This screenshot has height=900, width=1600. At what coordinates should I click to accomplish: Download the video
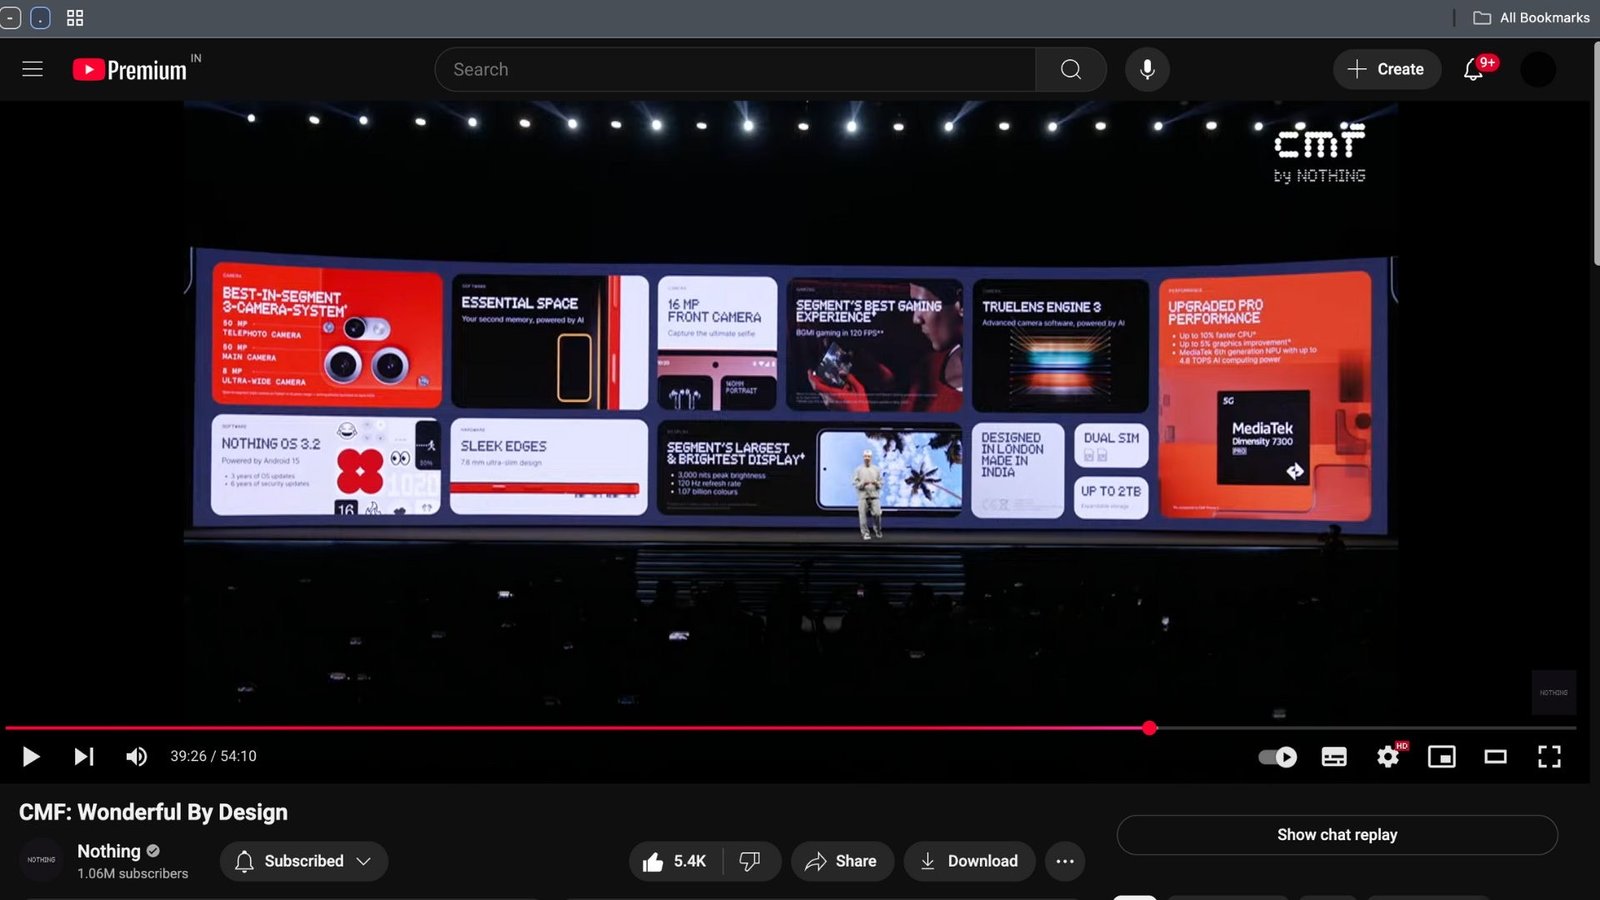(x=969, y=861)
